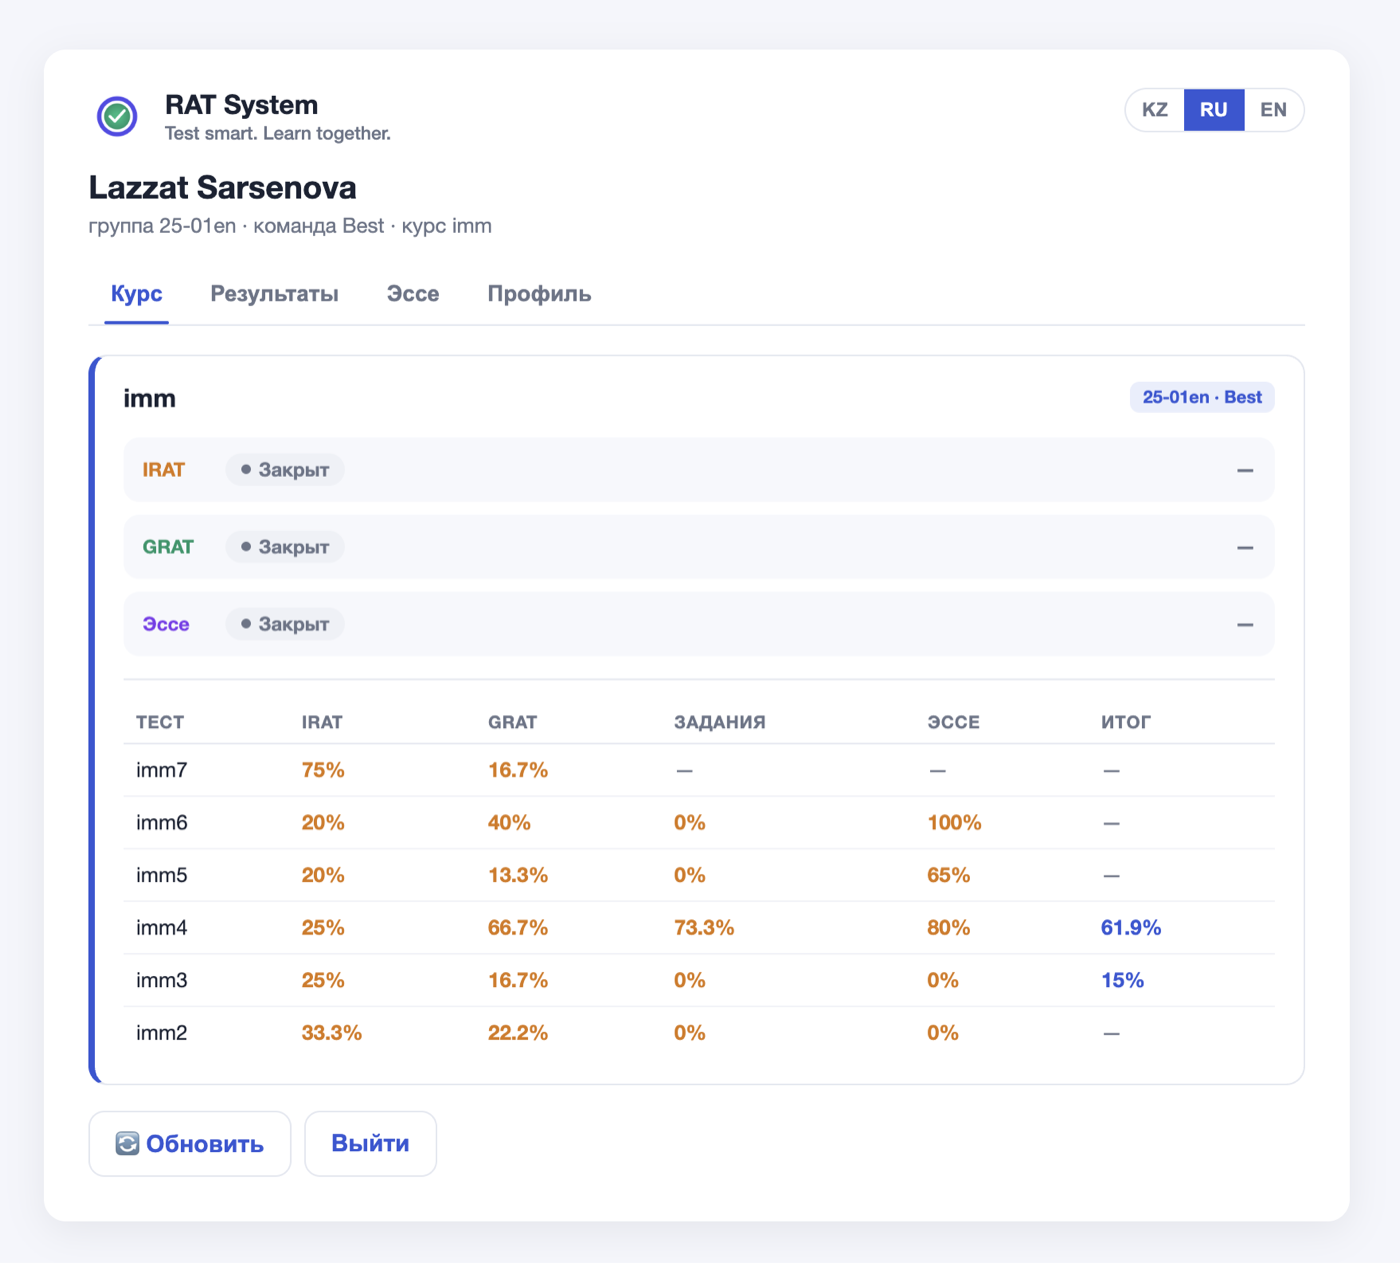Select the imm4 test row name
The width and height of the screenshot is (1400, 1263).
[x=162, y=928]
